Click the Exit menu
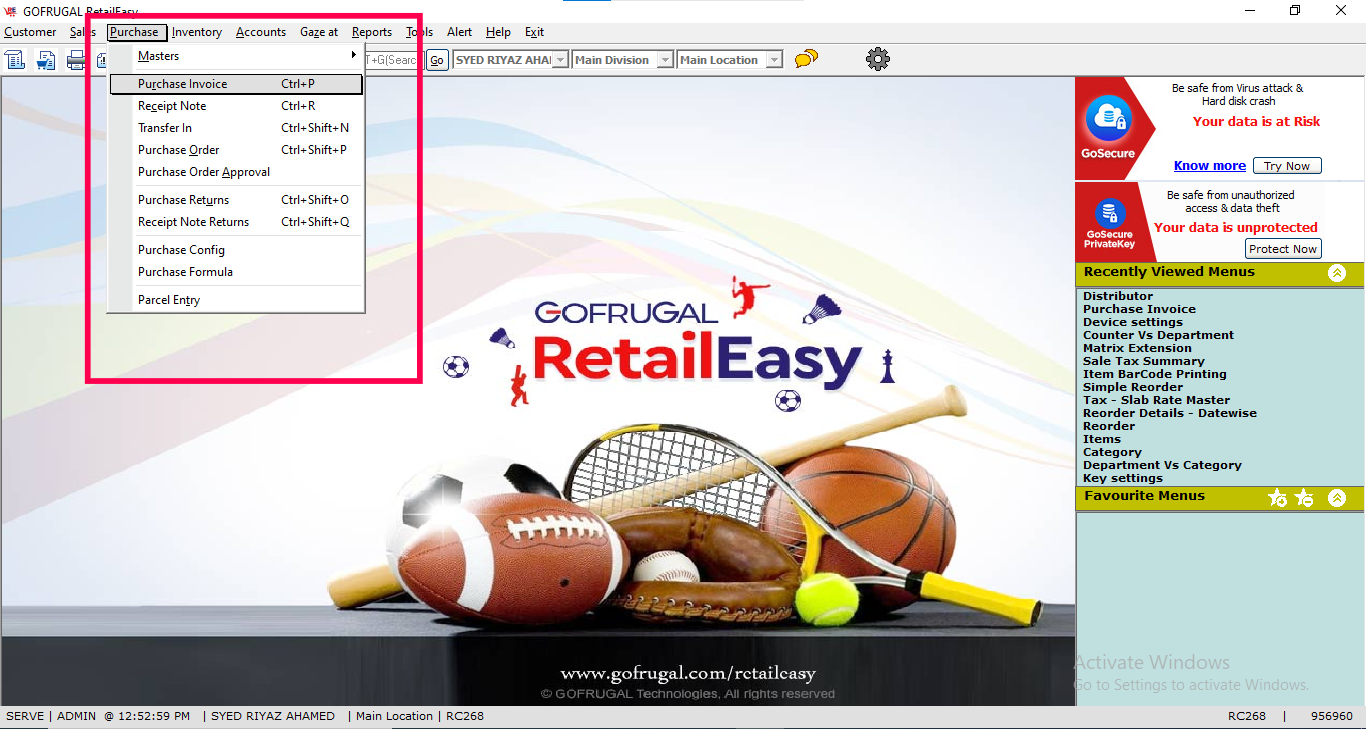 535,32
